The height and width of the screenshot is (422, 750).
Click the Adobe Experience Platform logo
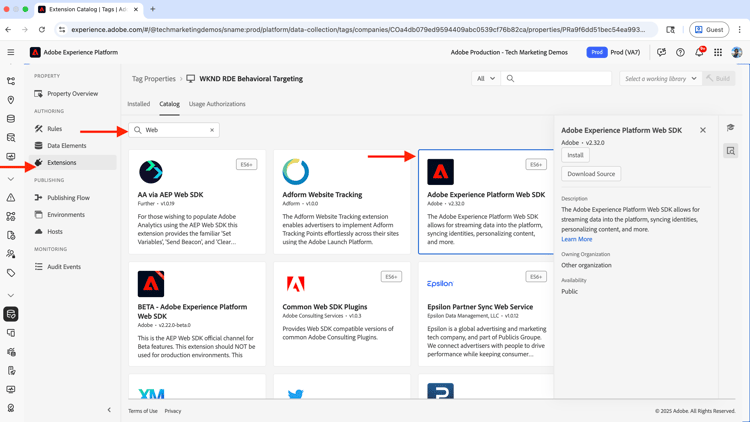pos(35,52)
